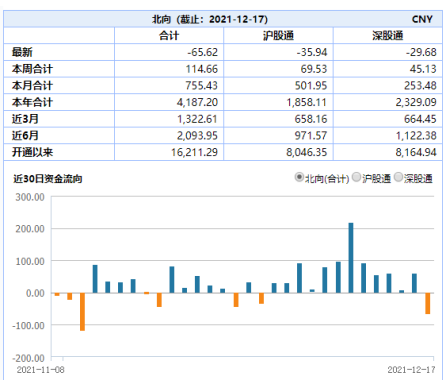Click the last orange bar on 2021-12-17
The height and width of the screenshot is (381, 446).
[x=427, y=303]
